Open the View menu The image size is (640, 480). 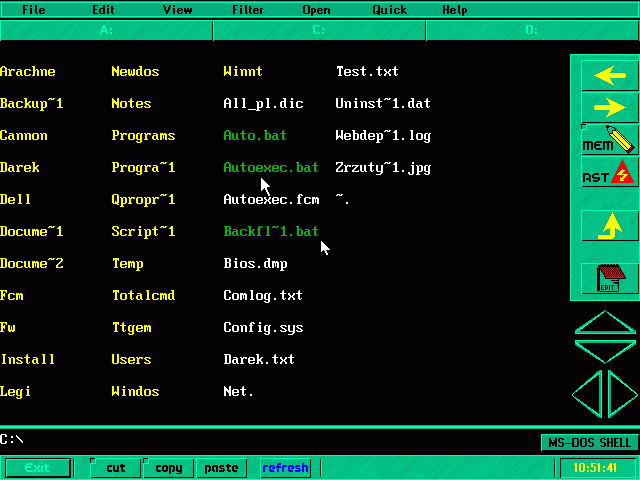point(178,9)
